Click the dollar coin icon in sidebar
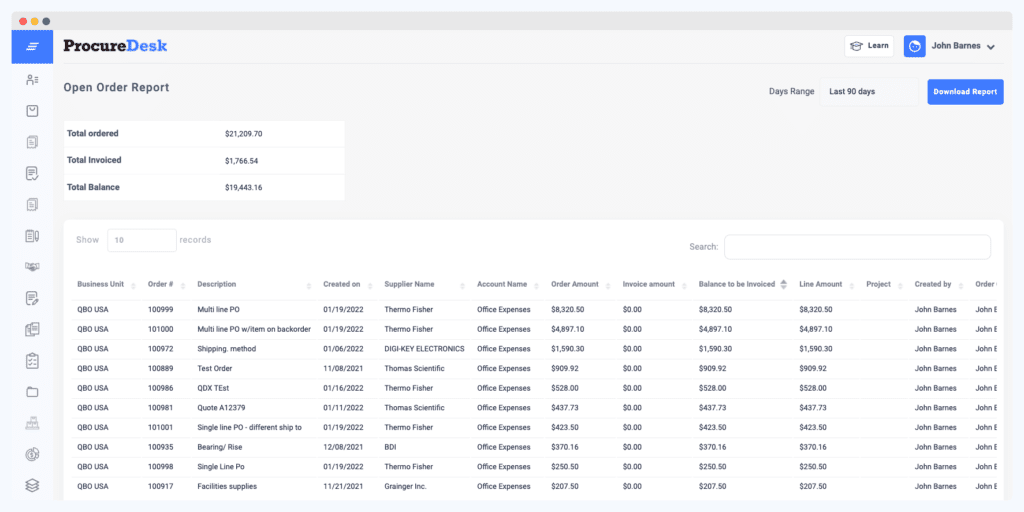Screen dimensions: 1024x512 coord(32,455)
